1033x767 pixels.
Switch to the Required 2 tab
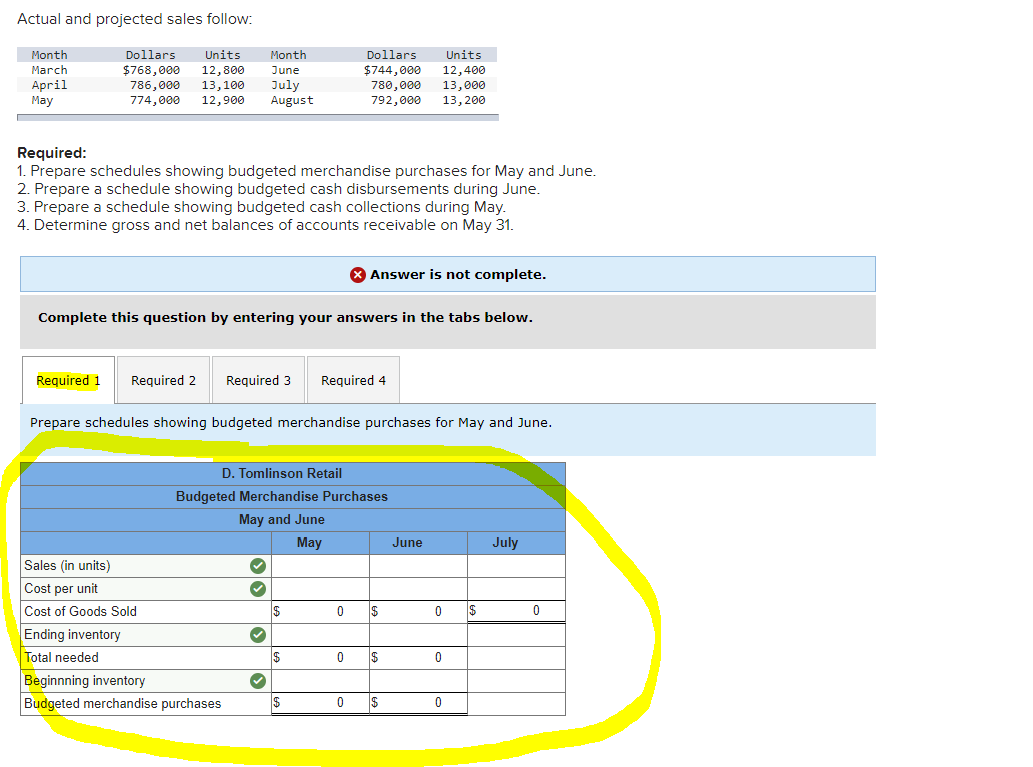click(x=163, y=380)
